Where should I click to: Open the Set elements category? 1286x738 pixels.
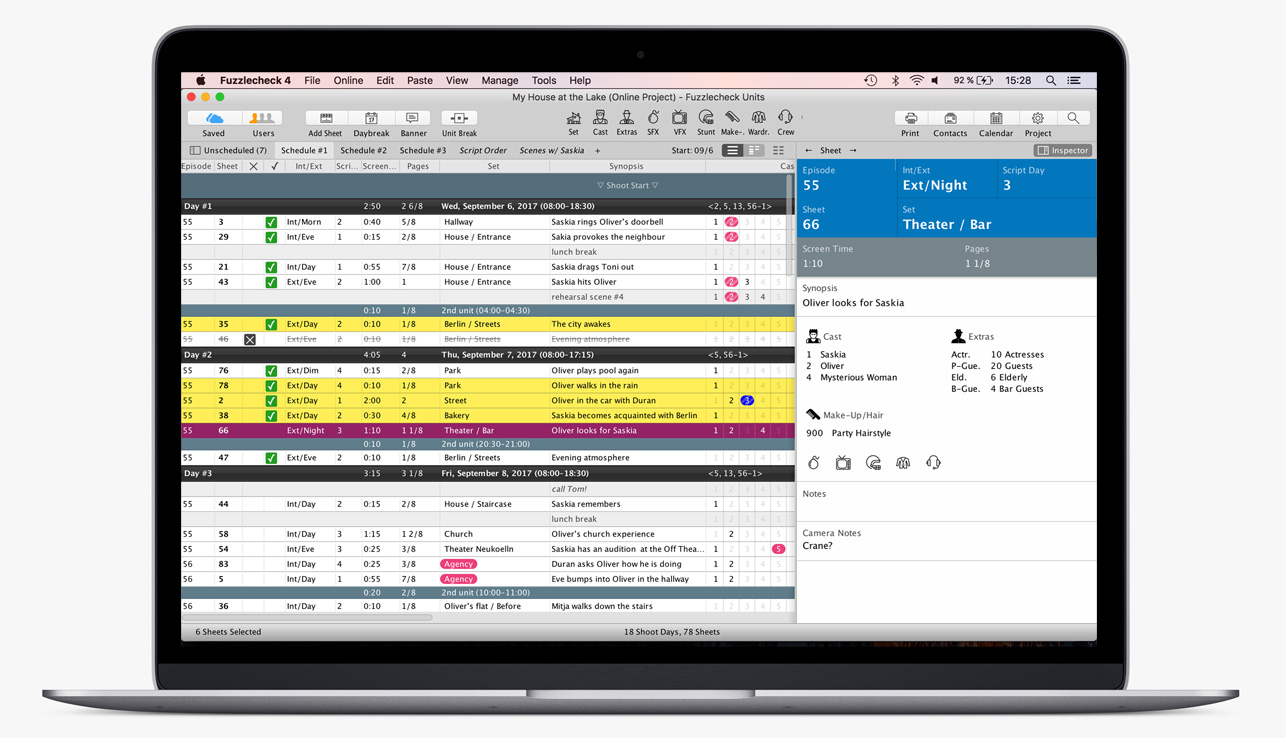click(573, 123)
